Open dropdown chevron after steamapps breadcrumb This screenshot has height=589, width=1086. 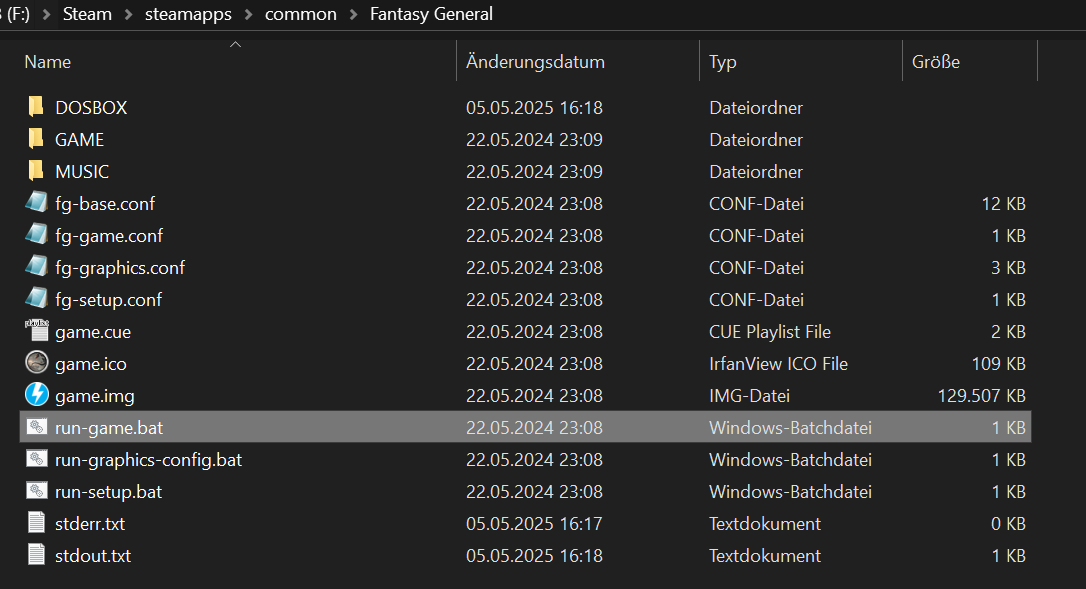tap(248, 15)
